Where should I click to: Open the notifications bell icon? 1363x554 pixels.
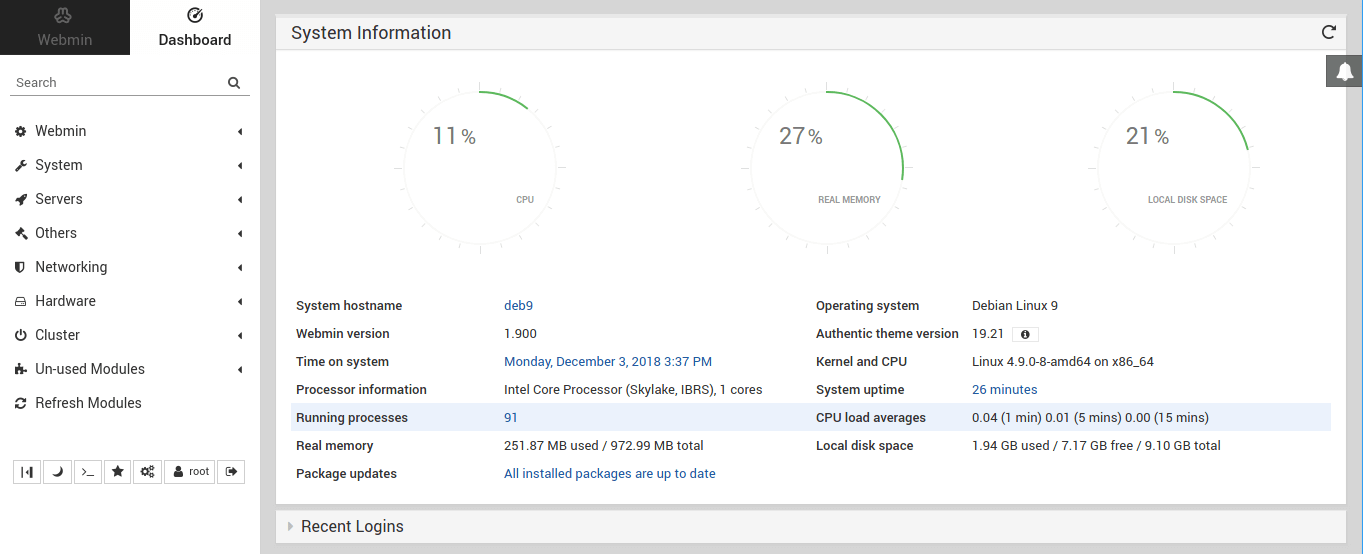[1345, 71]
